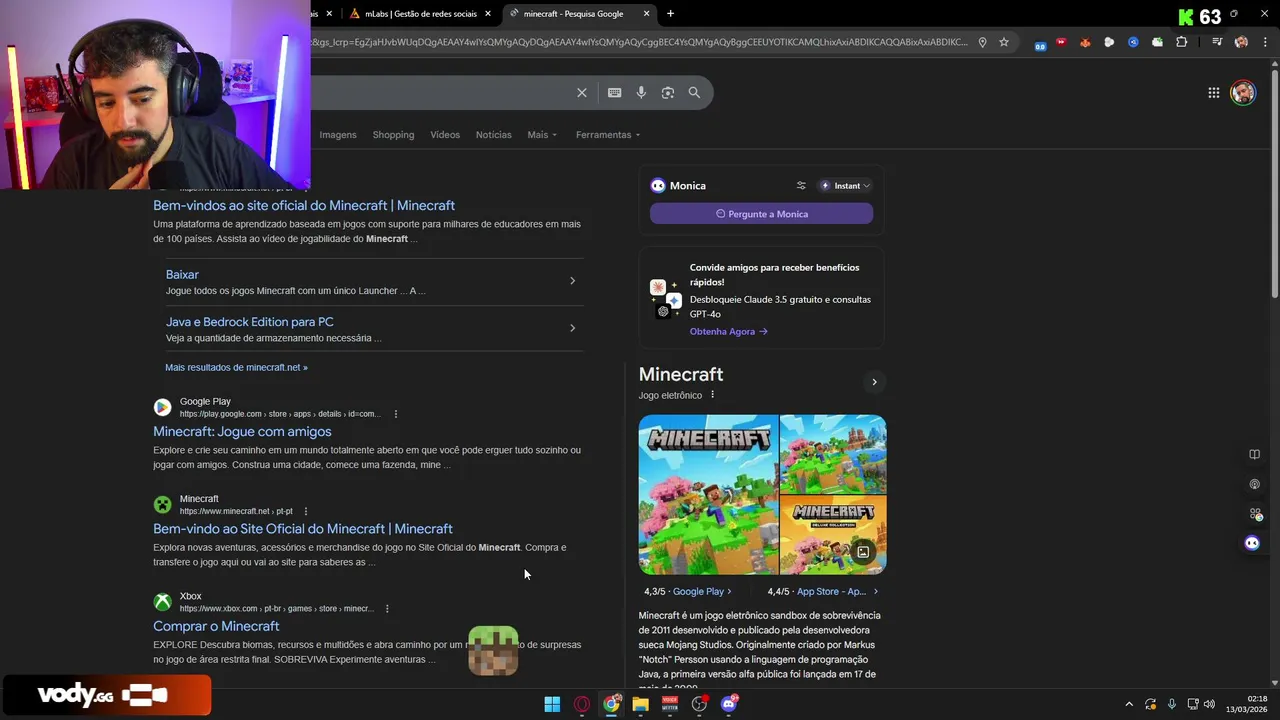The width and height of the screenshot is (1280, 720).
Task: Click the magnifying glass search button
Action: [x=694, y=93]
